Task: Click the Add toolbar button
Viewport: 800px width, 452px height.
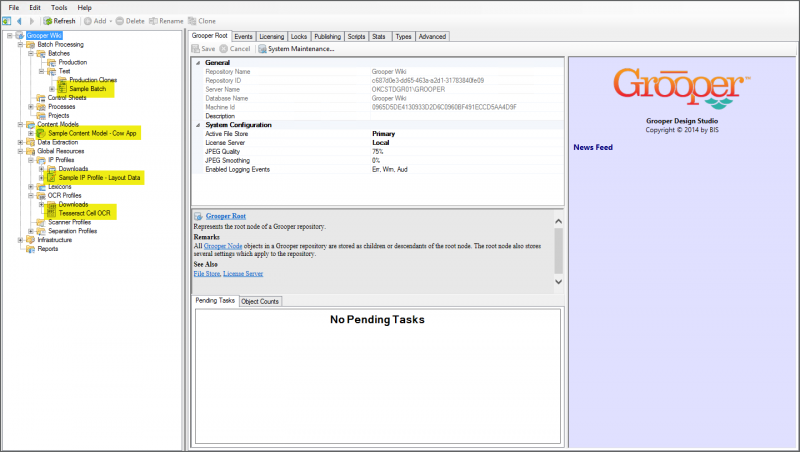Action: pyautogui.click(x=95, y=21)
